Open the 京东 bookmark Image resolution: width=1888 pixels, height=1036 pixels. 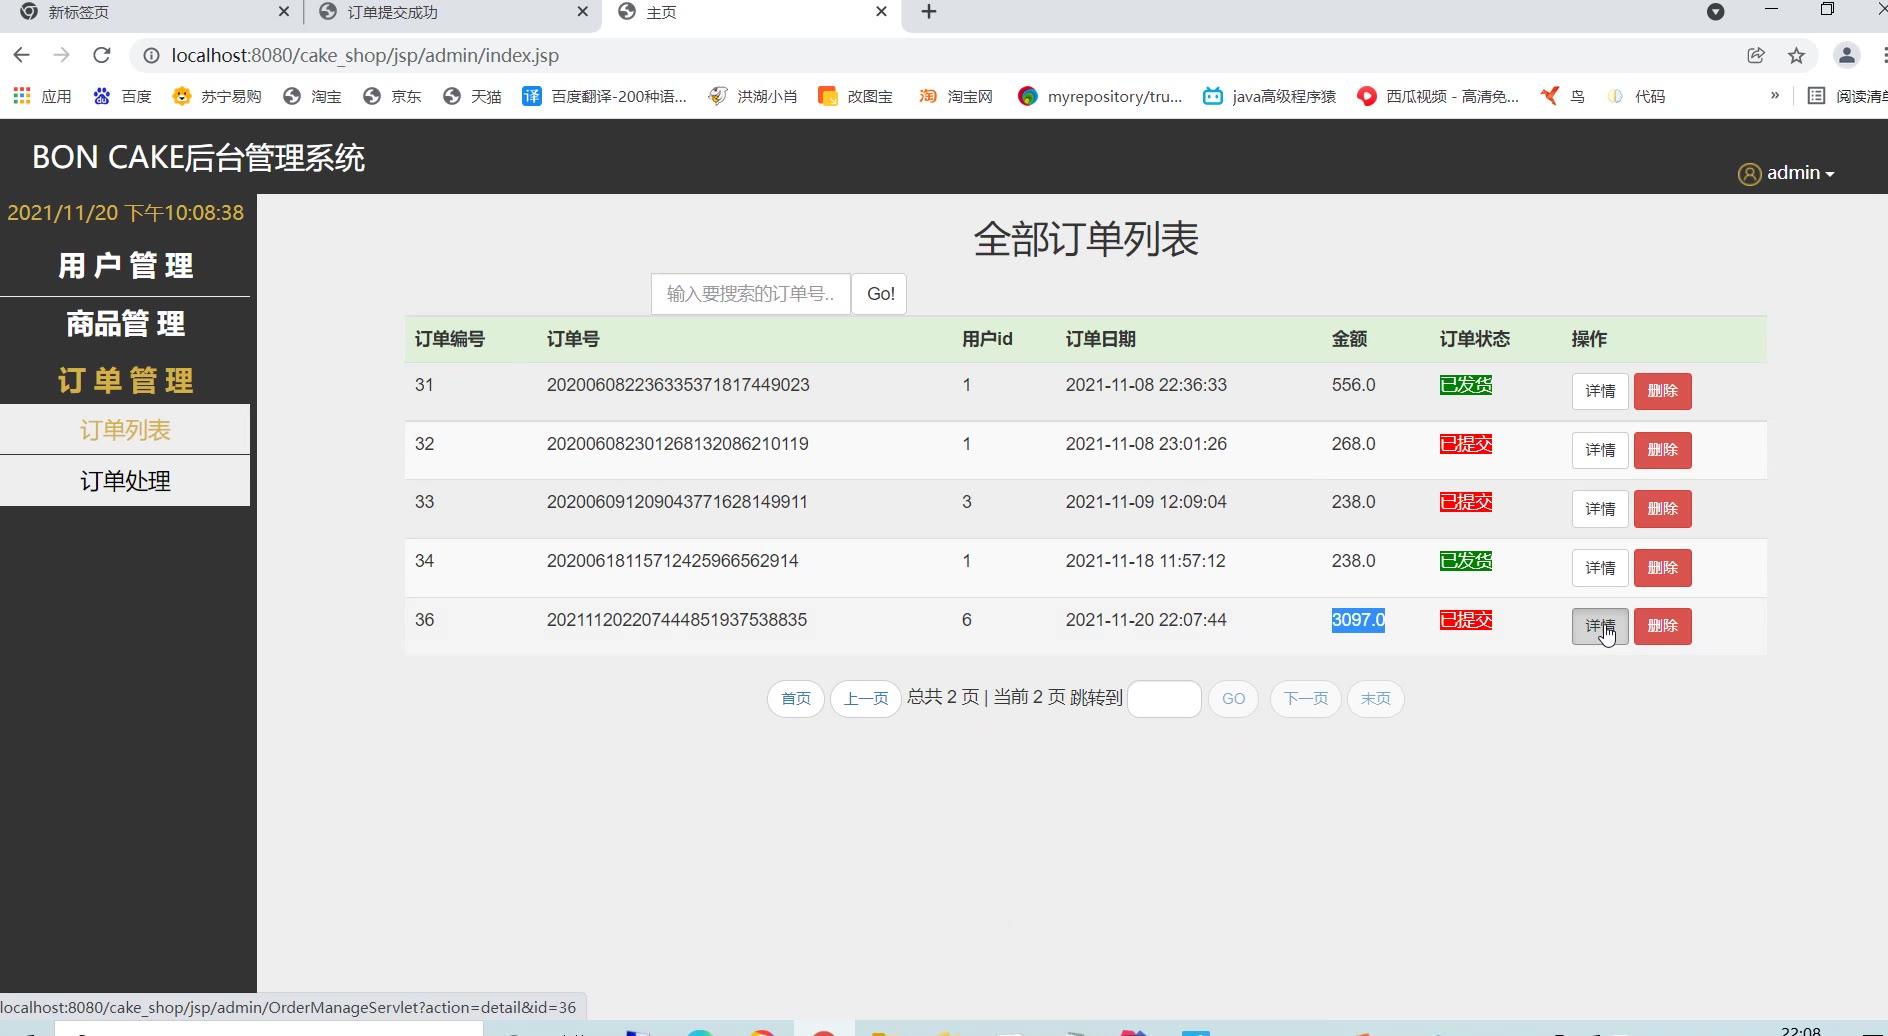[392, 96]
